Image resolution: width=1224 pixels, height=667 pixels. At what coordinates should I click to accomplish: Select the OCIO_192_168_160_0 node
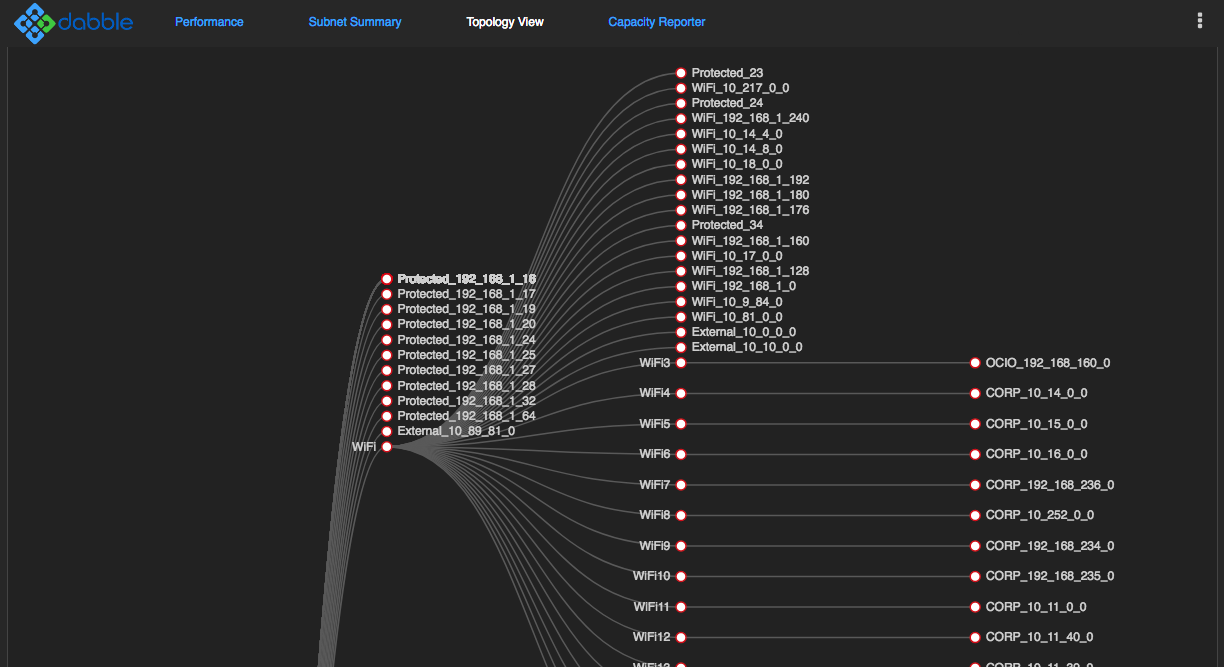pyautogui.click(x=975, y=363)
